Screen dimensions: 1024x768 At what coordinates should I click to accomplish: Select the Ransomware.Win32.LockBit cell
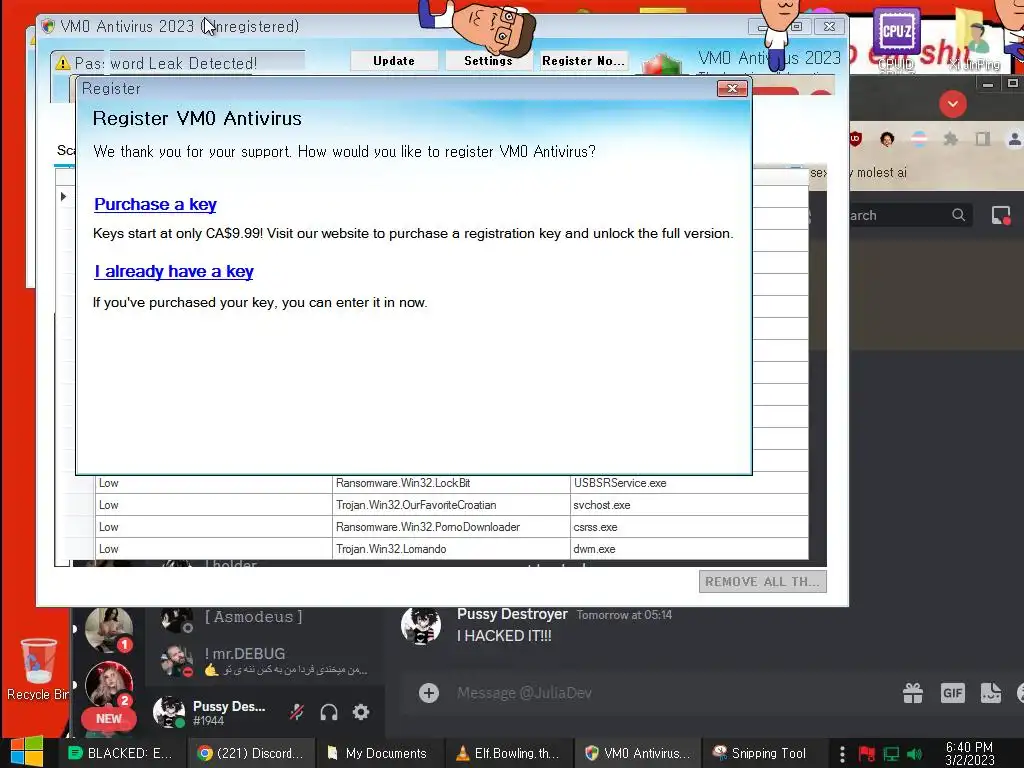[x=451, y=483]
